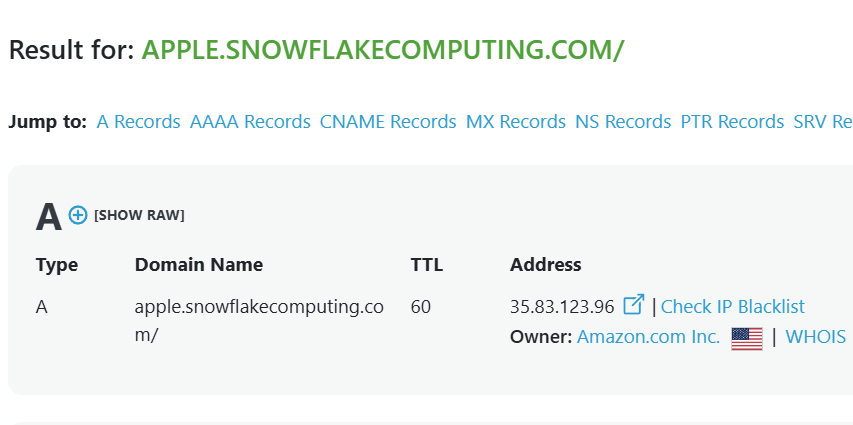Image resolution: width=853 pixels, height=425 pixels.
Task: Click the green APPLE.SNOWFLAKECOMPUTING.COM/ result title
Action: point(383,50)
